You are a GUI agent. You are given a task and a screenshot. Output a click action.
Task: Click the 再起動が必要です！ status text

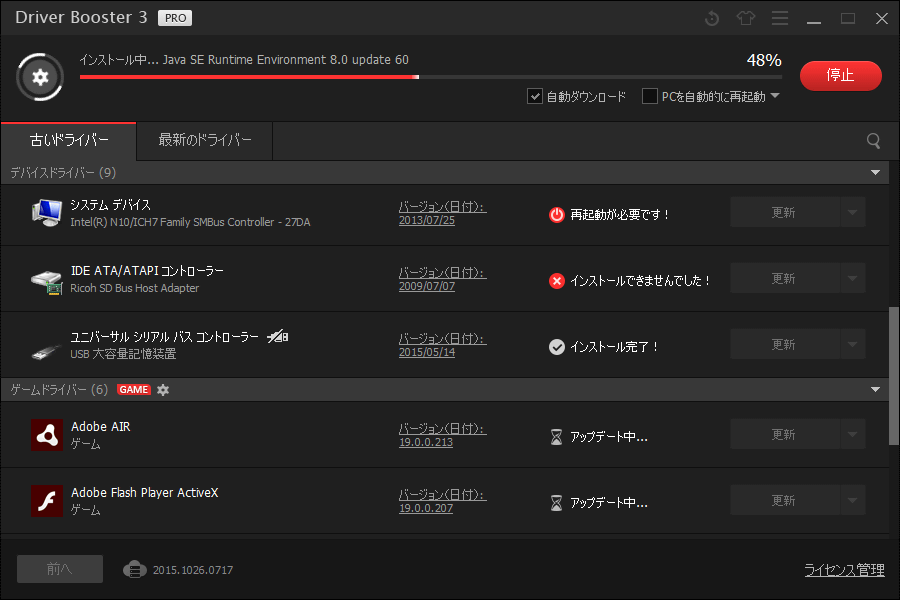point(620,215)
